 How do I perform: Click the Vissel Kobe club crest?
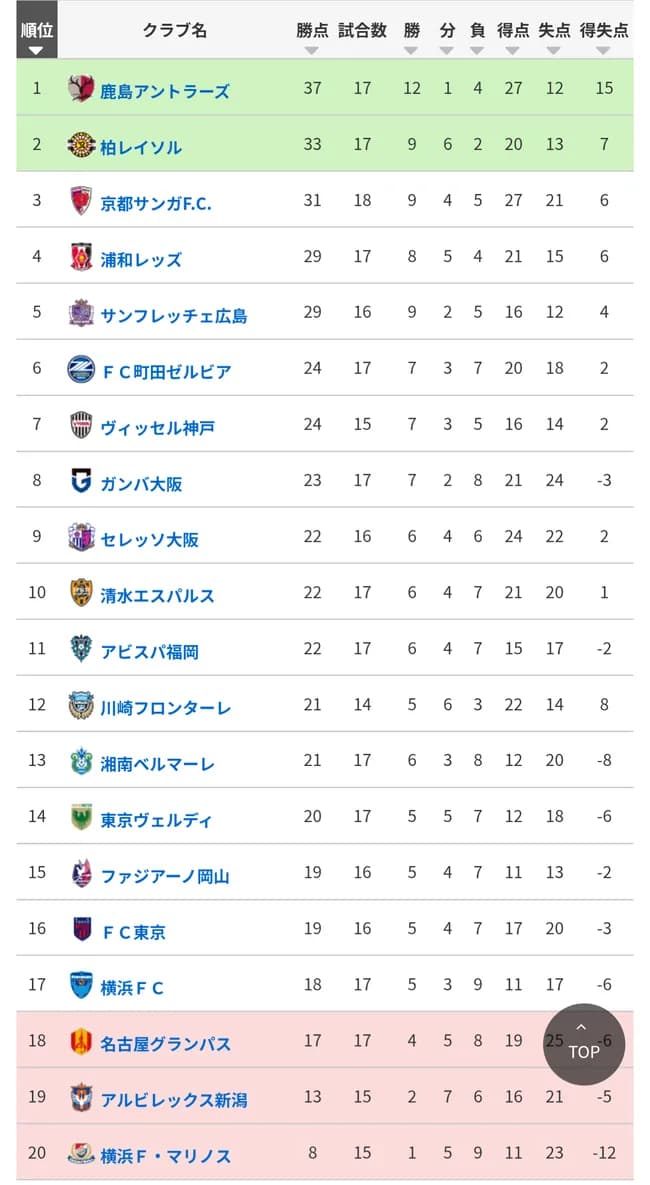(x=79, y=424)
